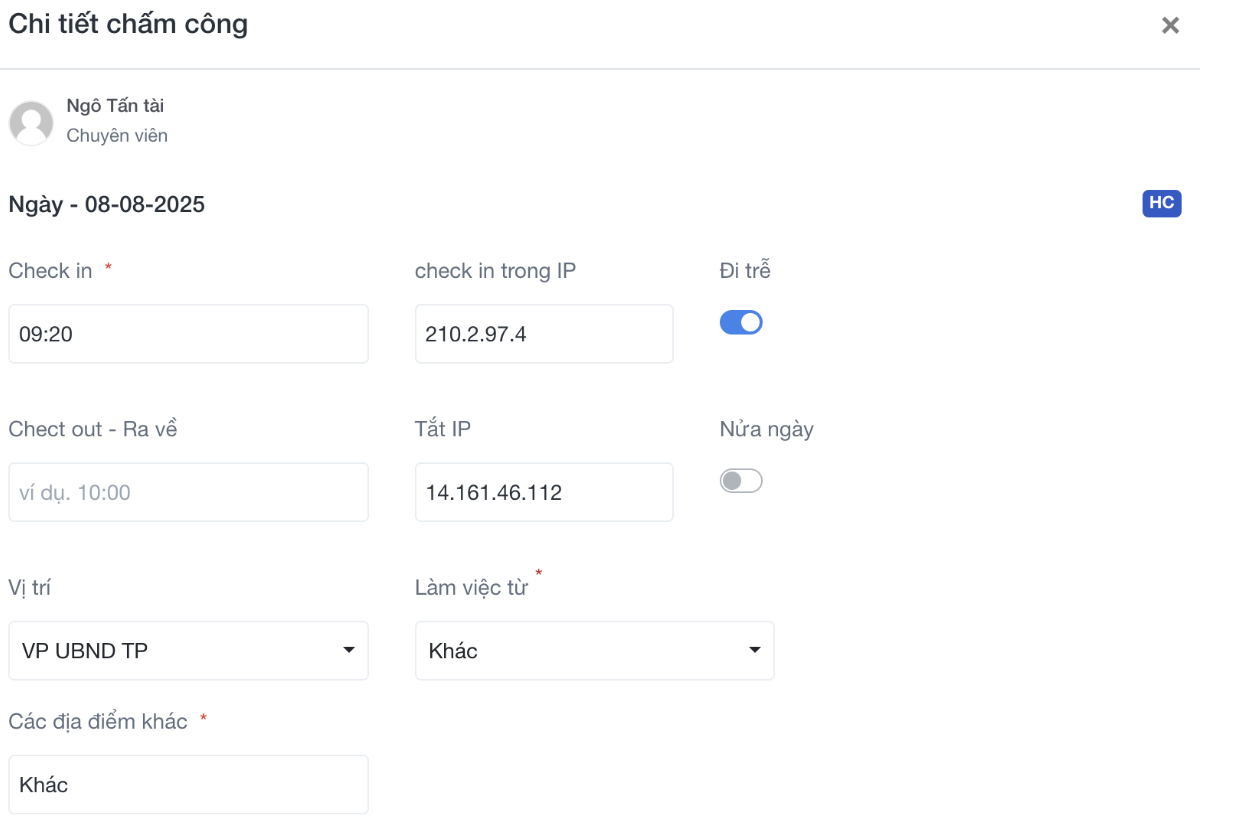Click the Chi tiết chấm công title

128,24
